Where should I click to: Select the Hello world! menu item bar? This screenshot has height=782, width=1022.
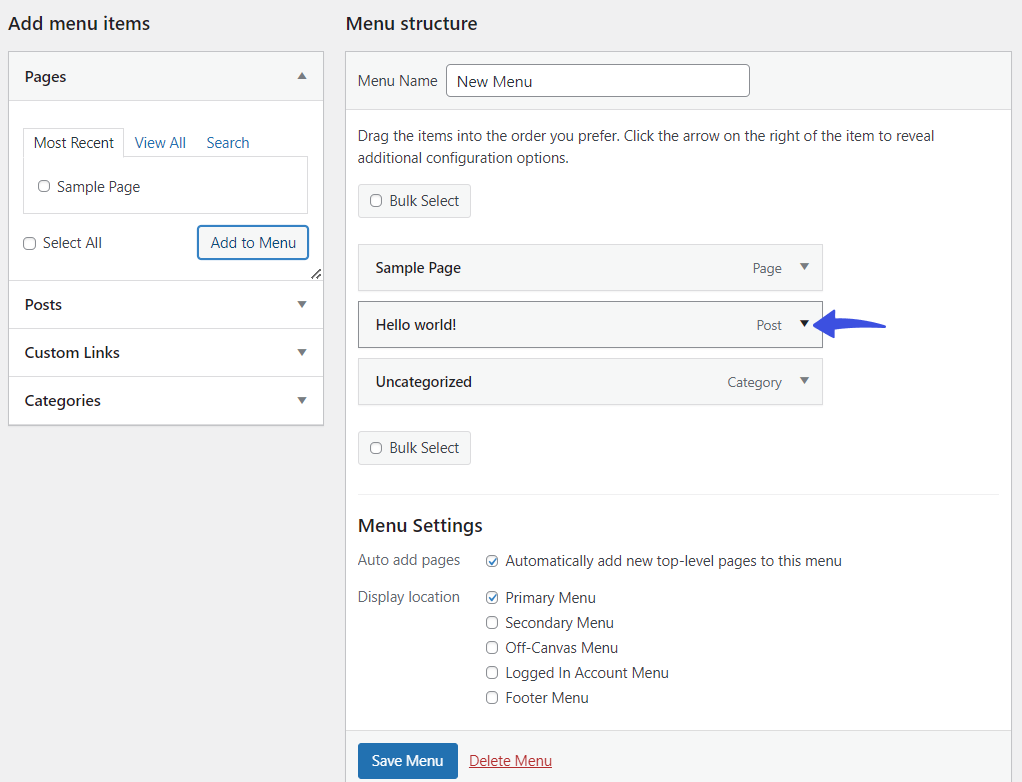tap(590, 325)
